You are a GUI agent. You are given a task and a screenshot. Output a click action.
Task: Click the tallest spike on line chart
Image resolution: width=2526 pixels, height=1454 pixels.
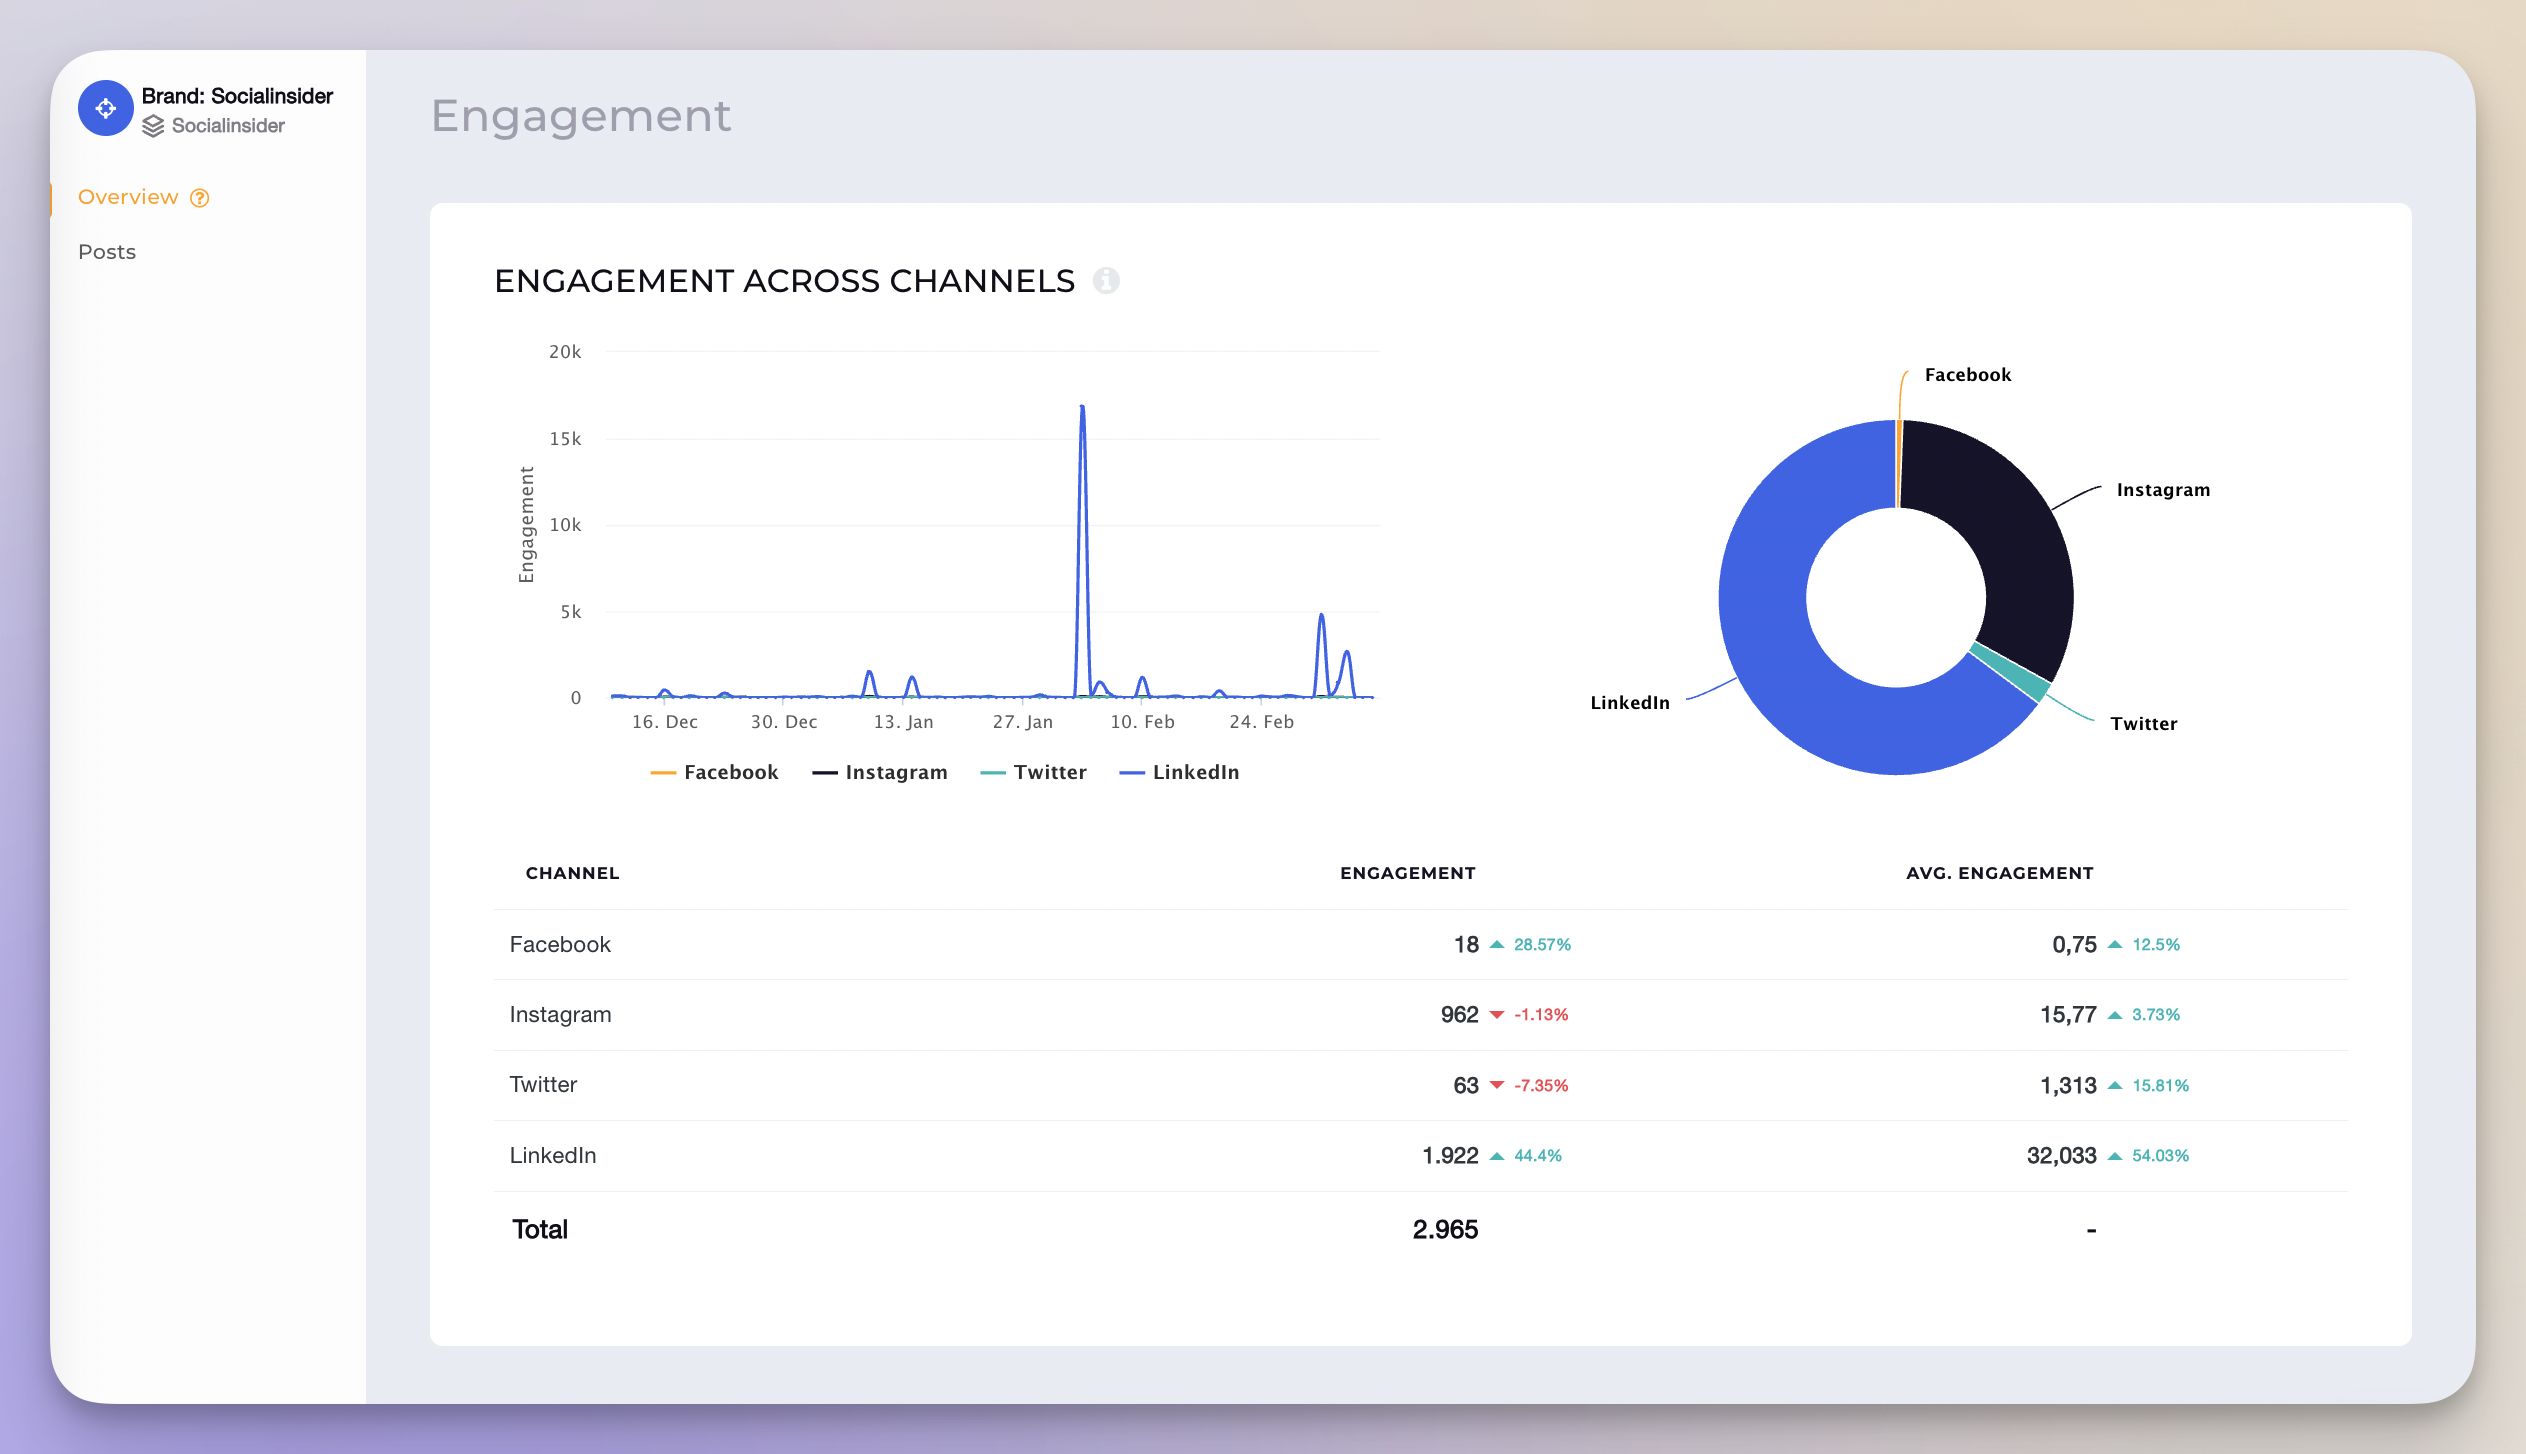1082,408
